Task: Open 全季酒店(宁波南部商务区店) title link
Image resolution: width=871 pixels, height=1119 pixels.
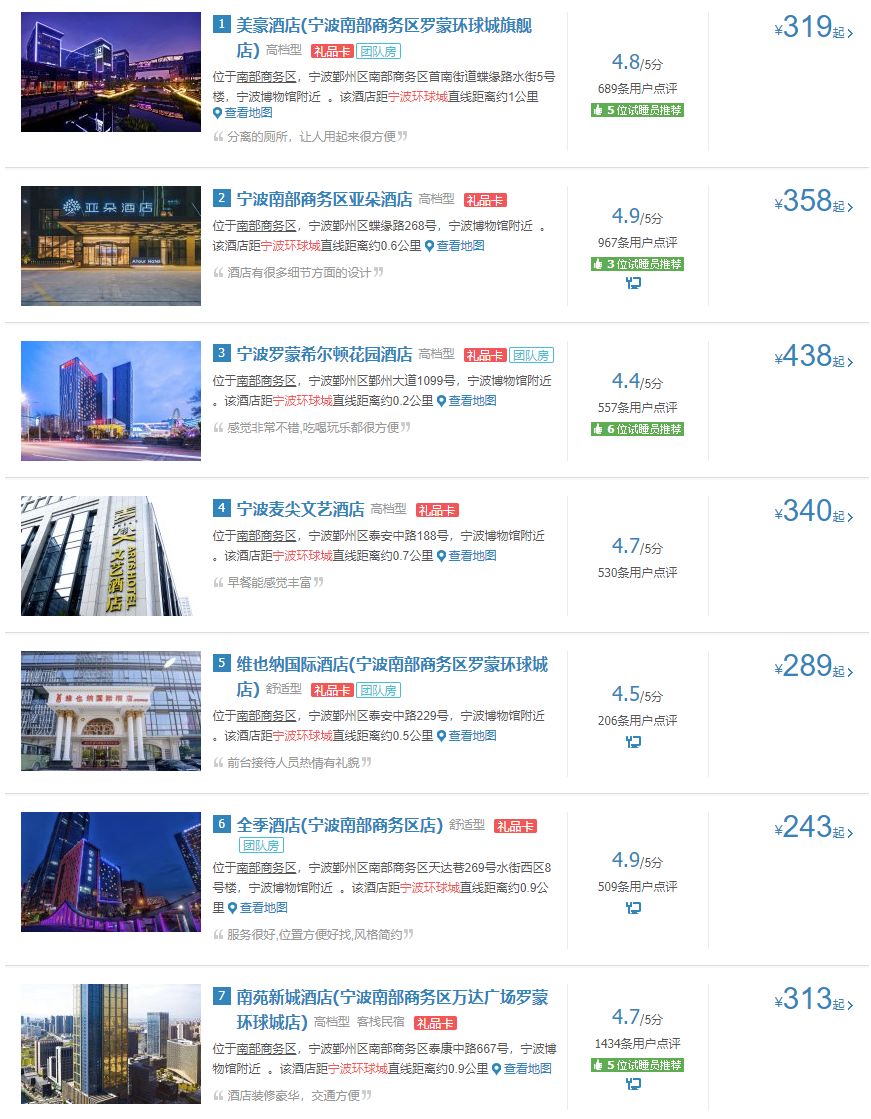Action: (340, 825)
